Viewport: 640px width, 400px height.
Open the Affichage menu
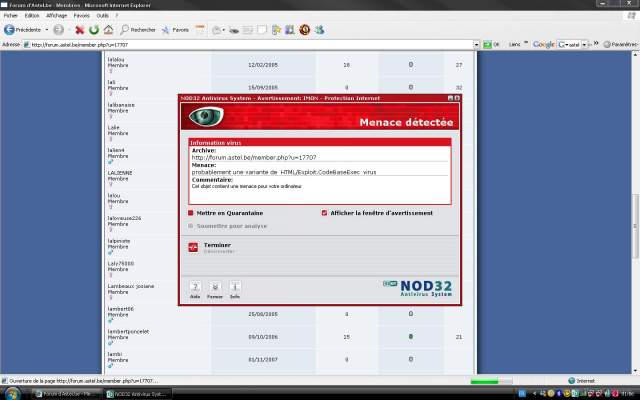click(57, 16)
